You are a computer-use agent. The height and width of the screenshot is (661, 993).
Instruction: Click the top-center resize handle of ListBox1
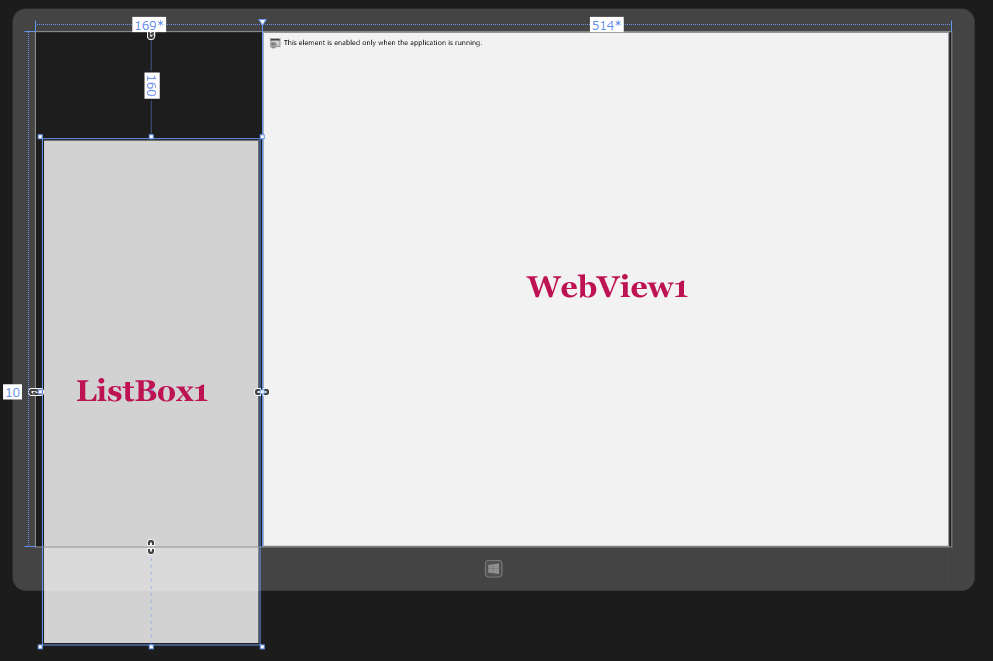(151, 137)
